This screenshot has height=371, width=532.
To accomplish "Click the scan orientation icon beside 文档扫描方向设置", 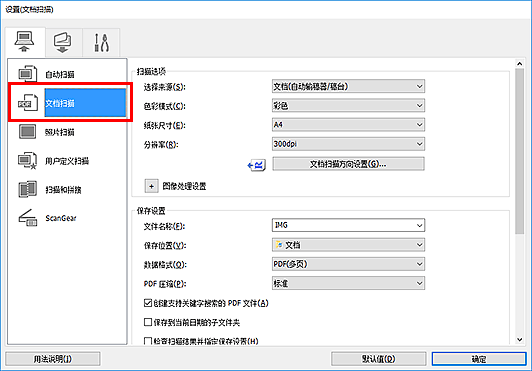I will tap(256, 165).
